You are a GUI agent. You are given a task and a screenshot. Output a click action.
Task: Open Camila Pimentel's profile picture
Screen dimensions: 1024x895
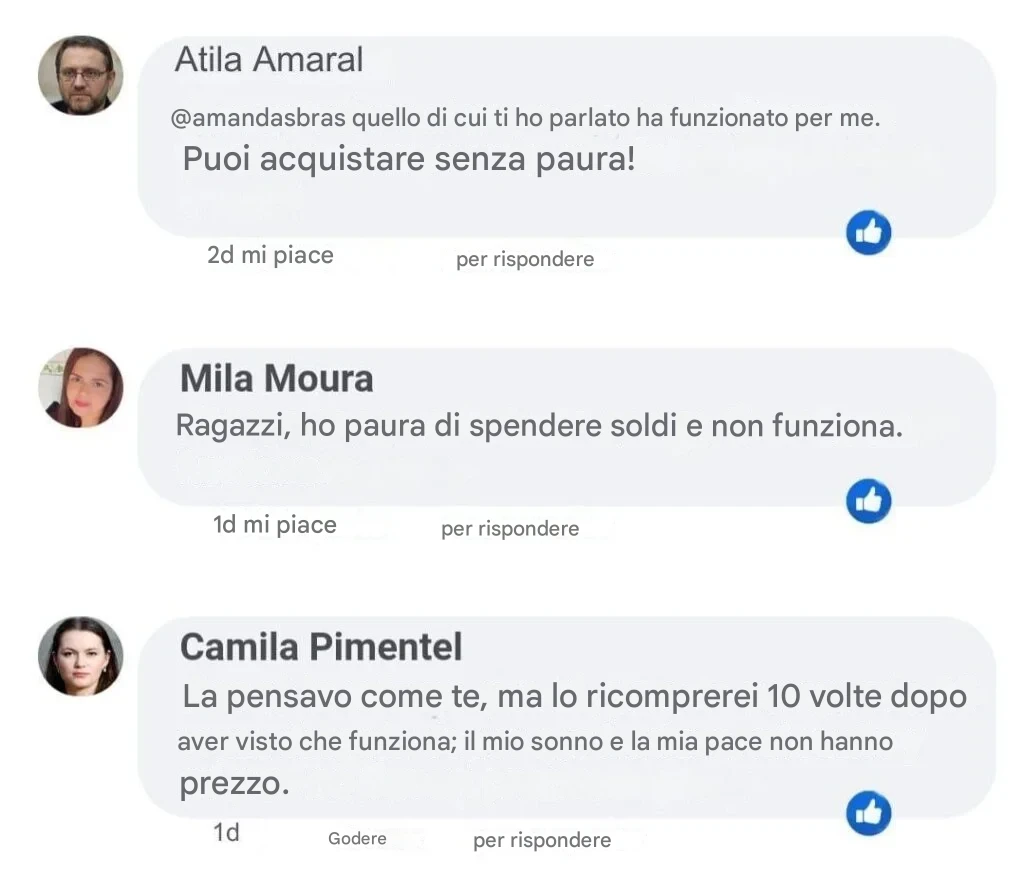(81, 656)
